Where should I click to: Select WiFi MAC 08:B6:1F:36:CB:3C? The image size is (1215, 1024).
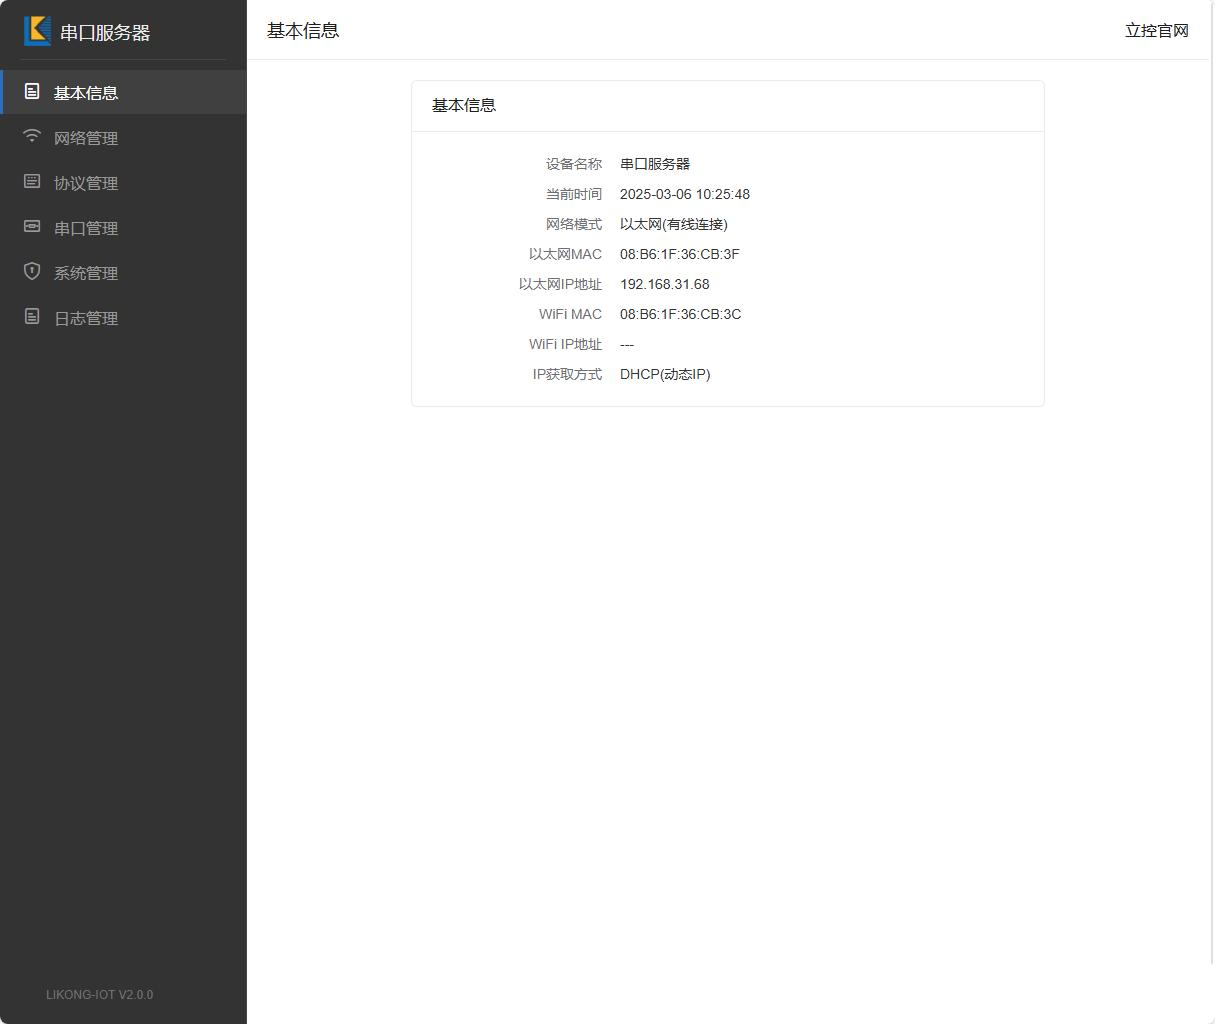click(681, 314)
